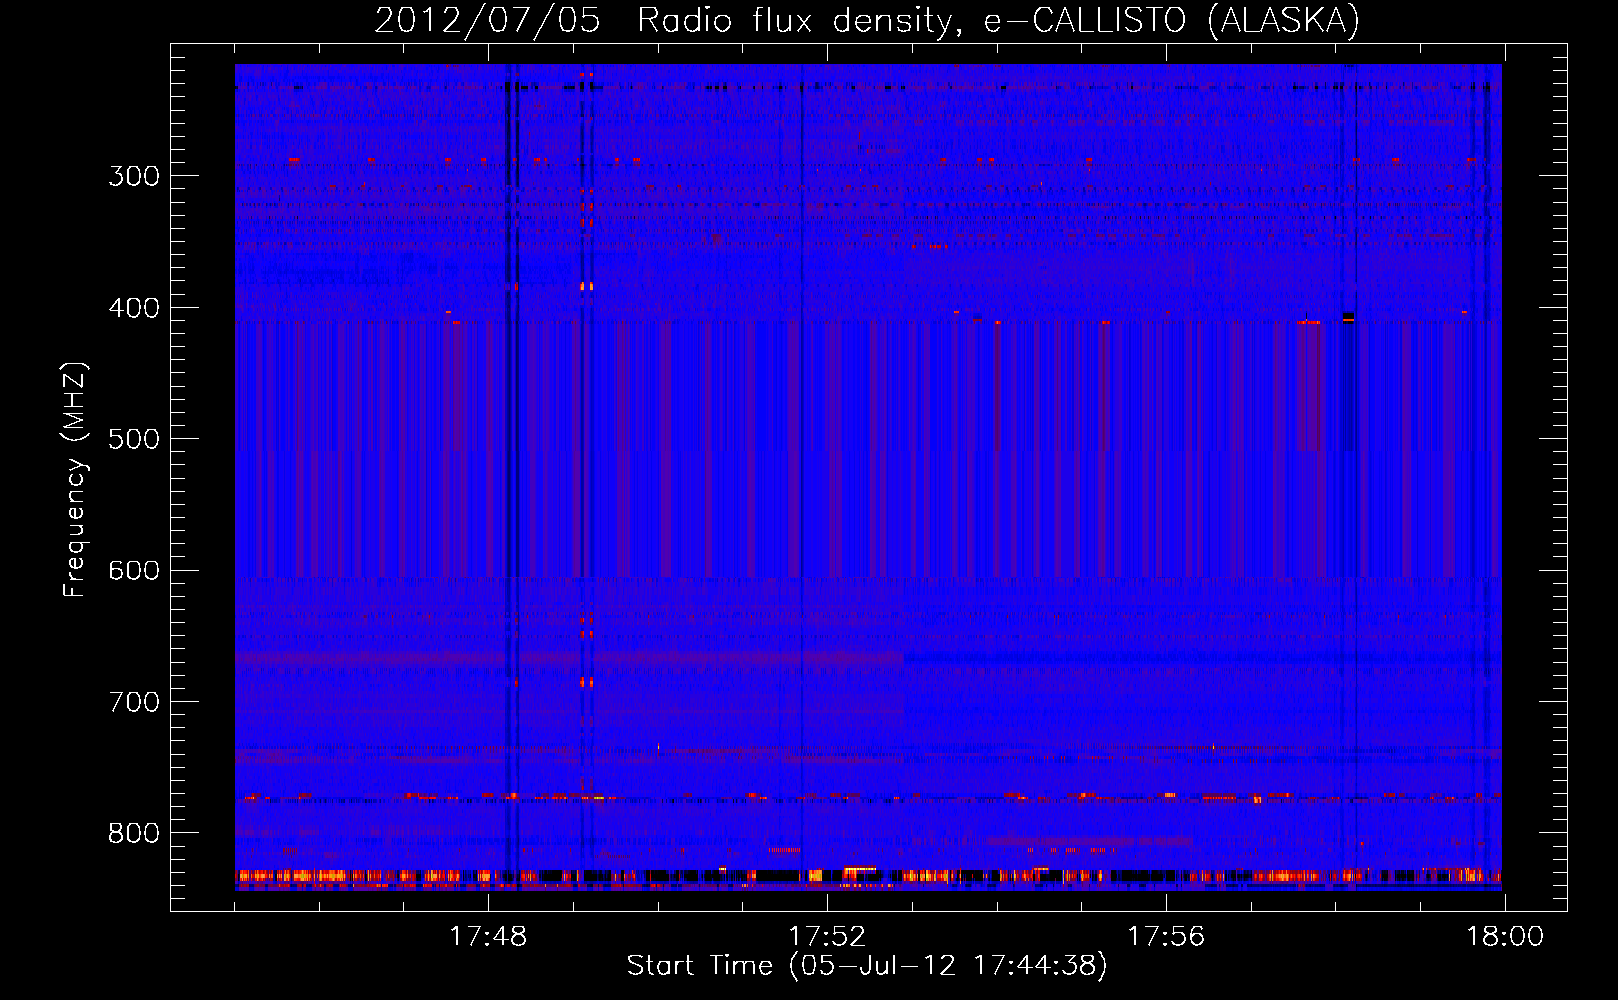Select the 500 frequency tick label

[134, 439]
